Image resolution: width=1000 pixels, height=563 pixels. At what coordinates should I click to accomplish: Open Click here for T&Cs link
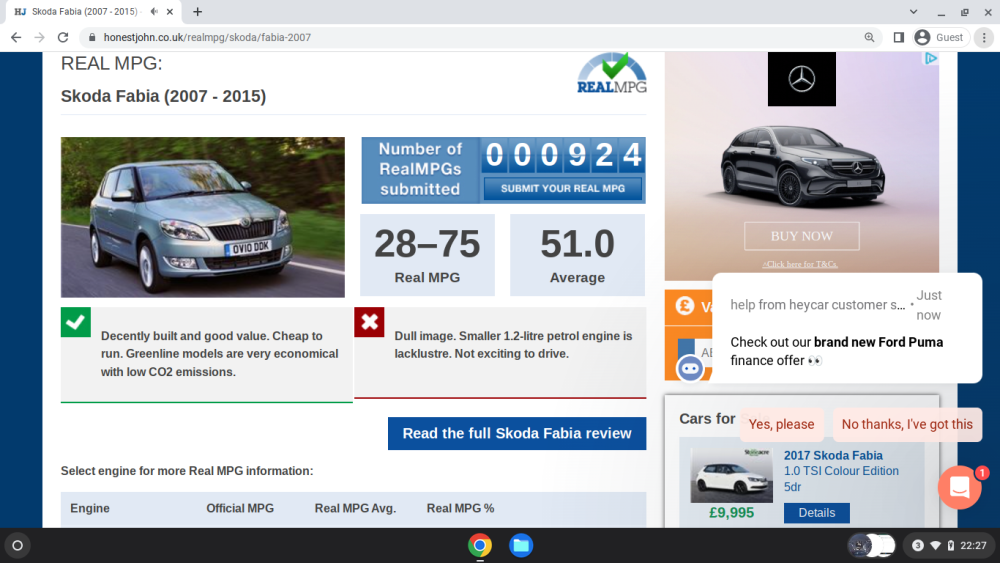(800, 264)
